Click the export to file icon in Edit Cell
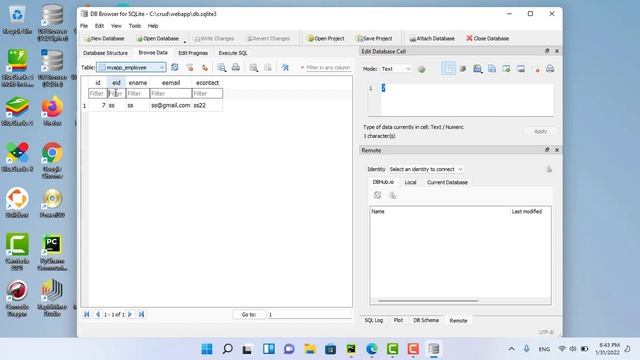This screenshot has height=360, width=640. tap(507, 69)
